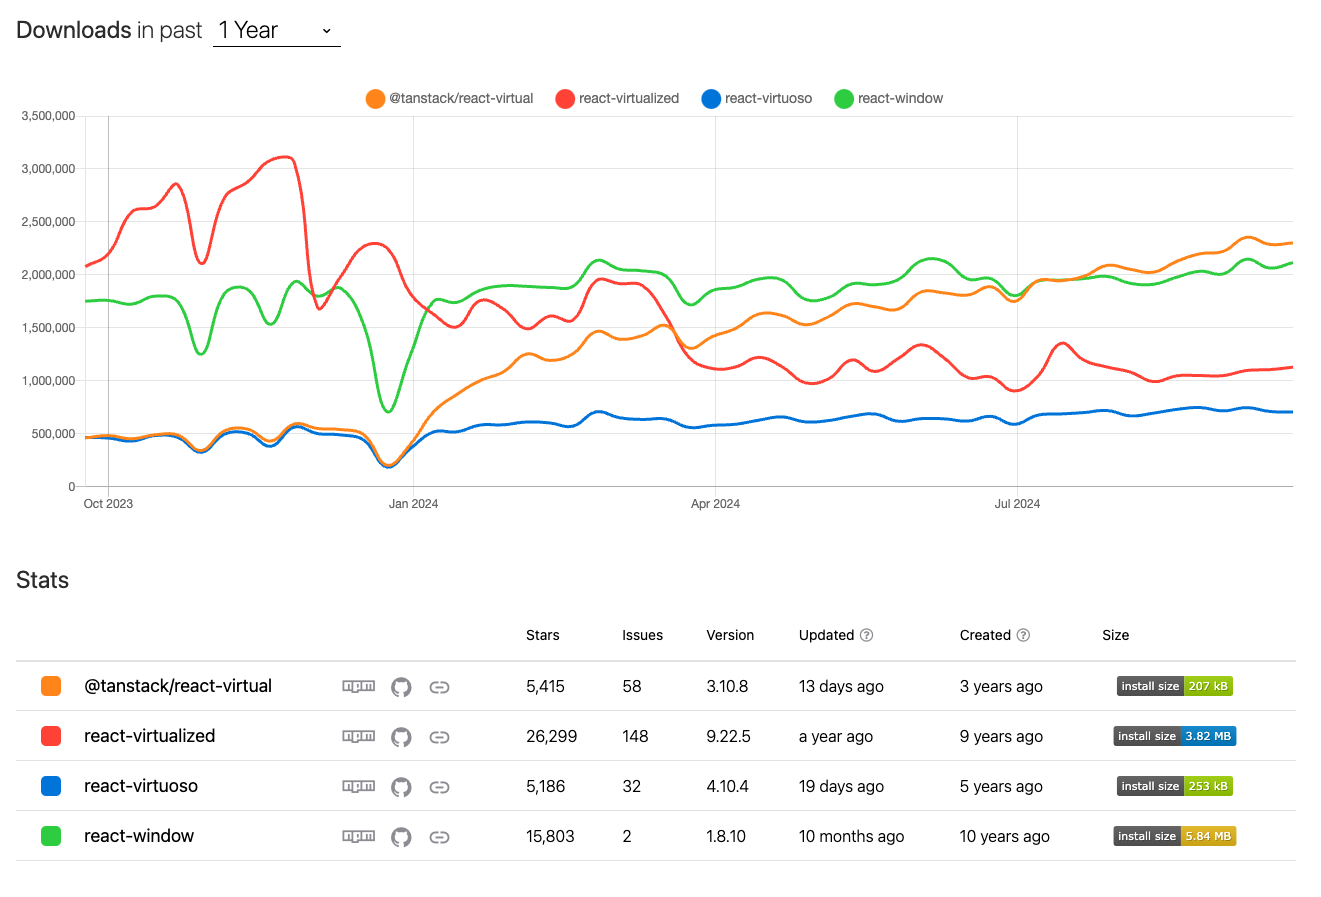
Task: Open homepage link icon for react-virtuoso
Action: pyautogui.click(x=439, y=787)
